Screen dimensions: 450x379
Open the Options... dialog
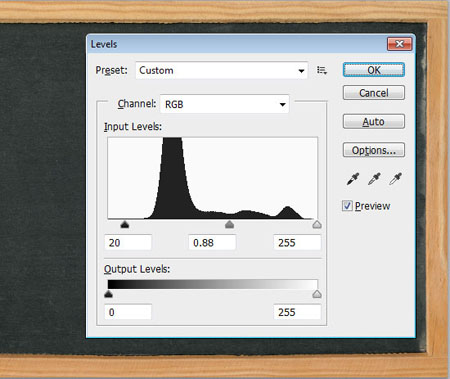[x=374, y=150]
